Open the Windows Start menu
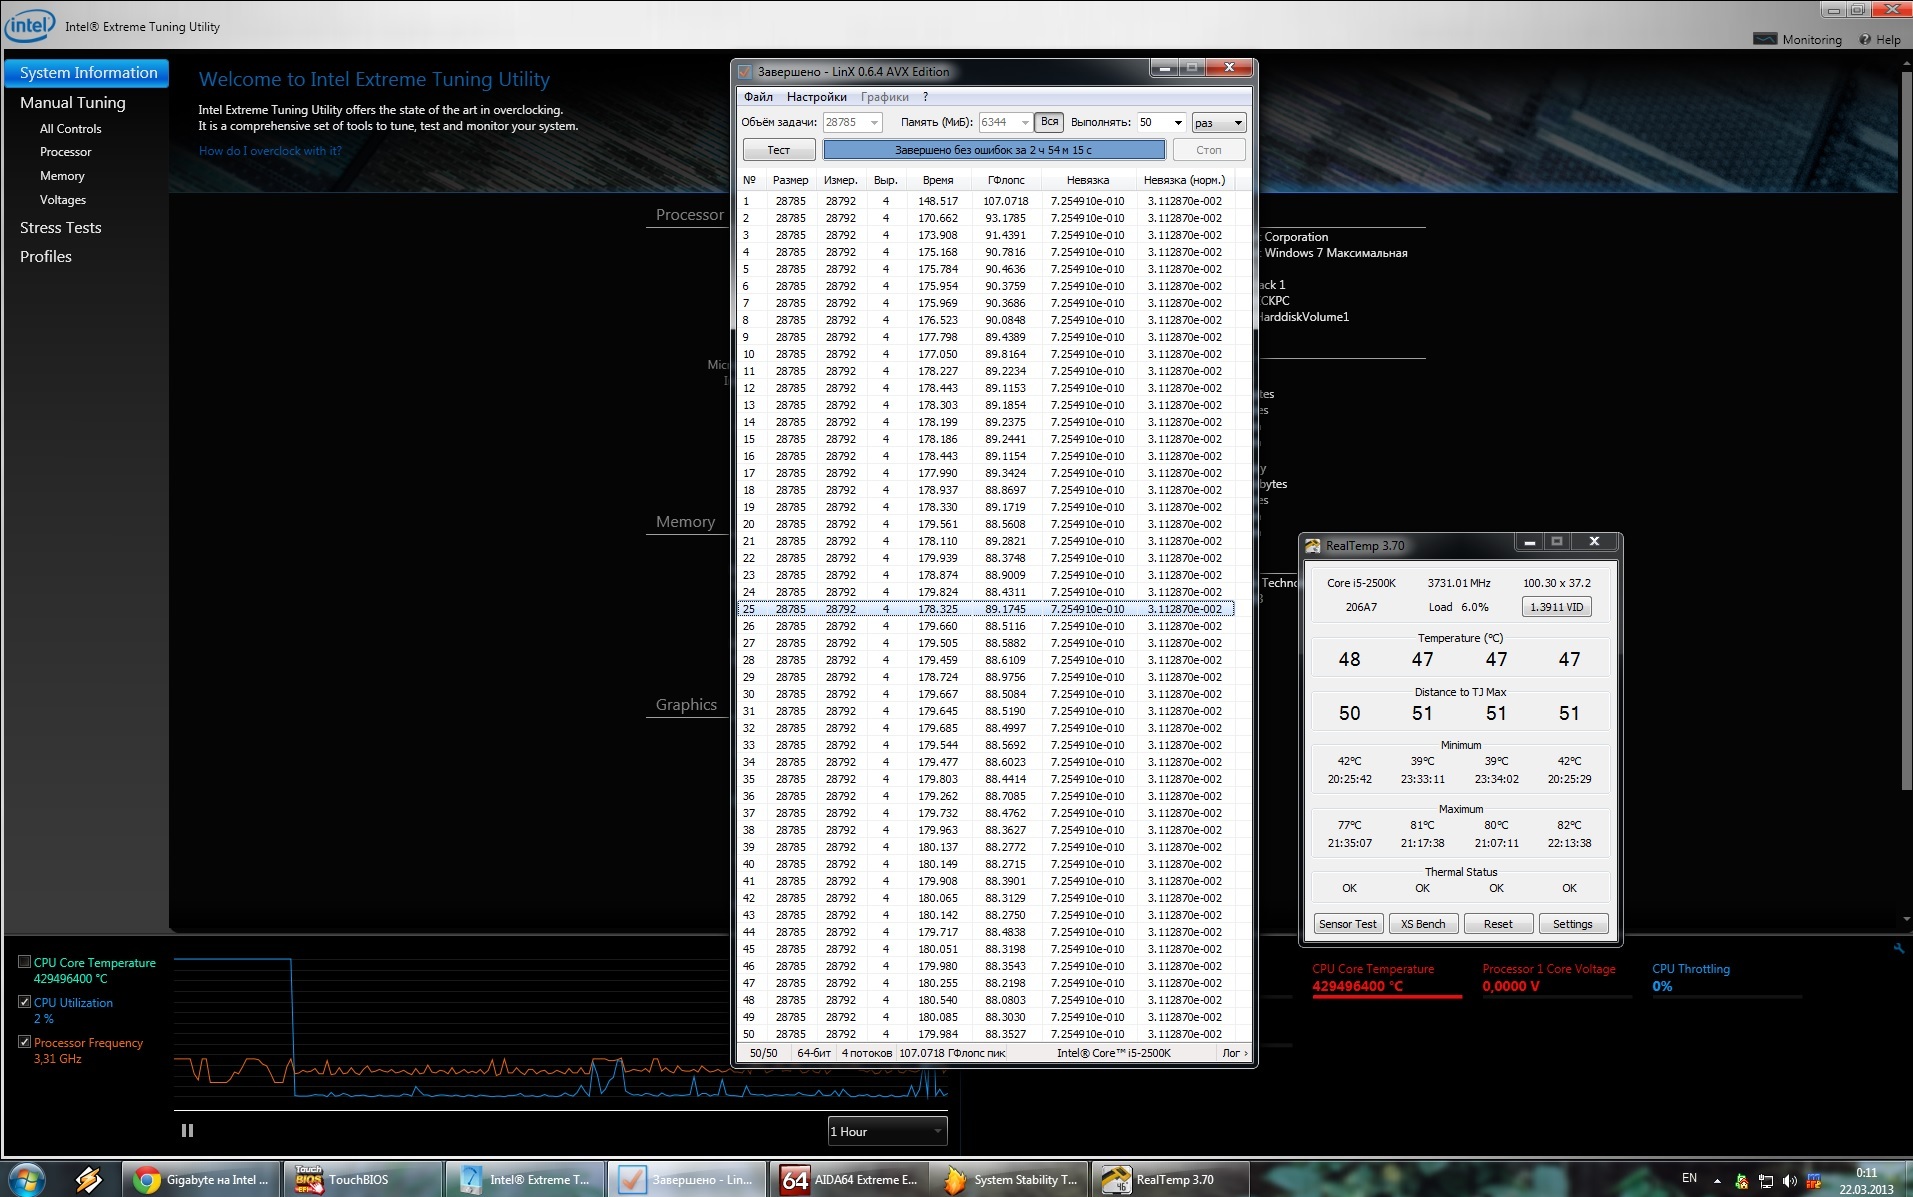This screenshot has width=1913, height=1197. (x=26, y=1180)
